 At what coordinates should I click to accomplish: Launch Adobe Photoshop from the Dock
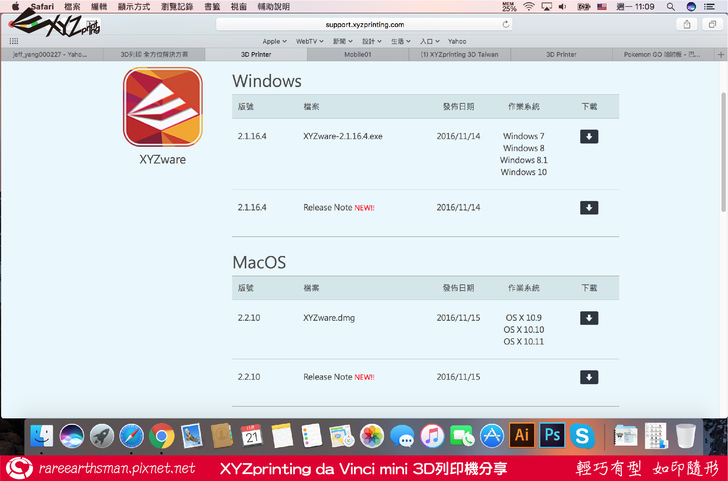click(x=552, y=436)
